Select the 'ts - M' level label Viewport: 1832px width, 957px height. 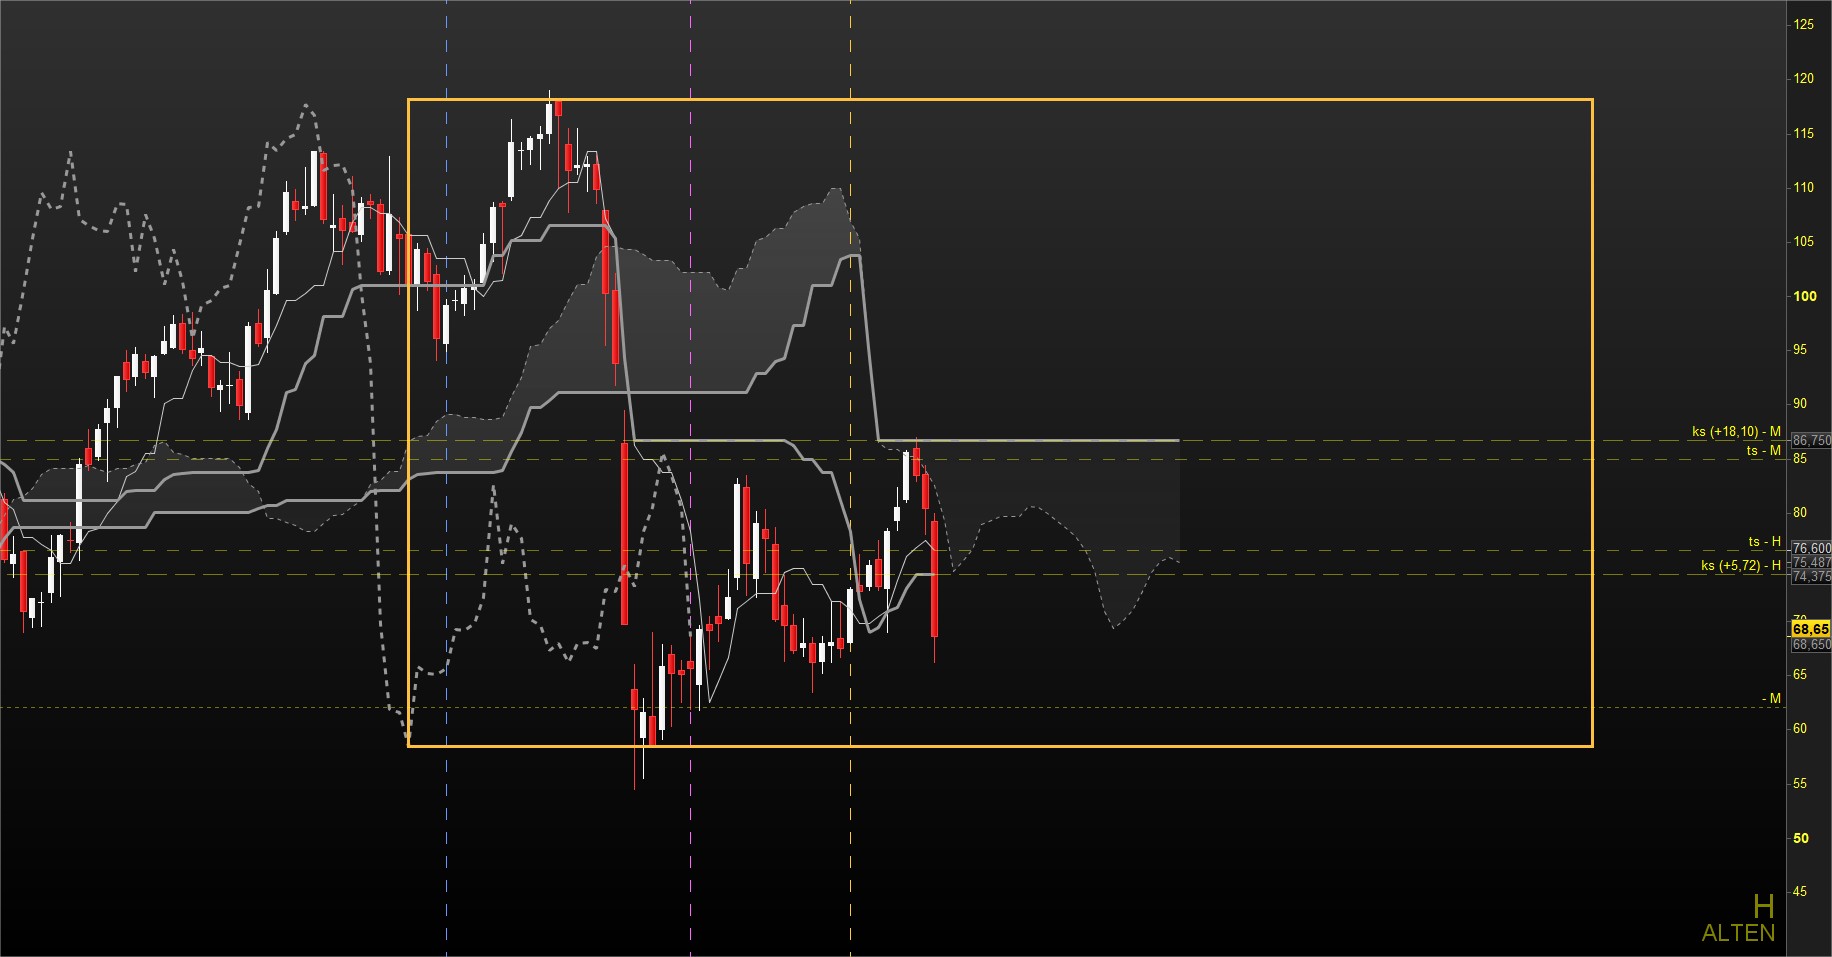(1764, 451)
